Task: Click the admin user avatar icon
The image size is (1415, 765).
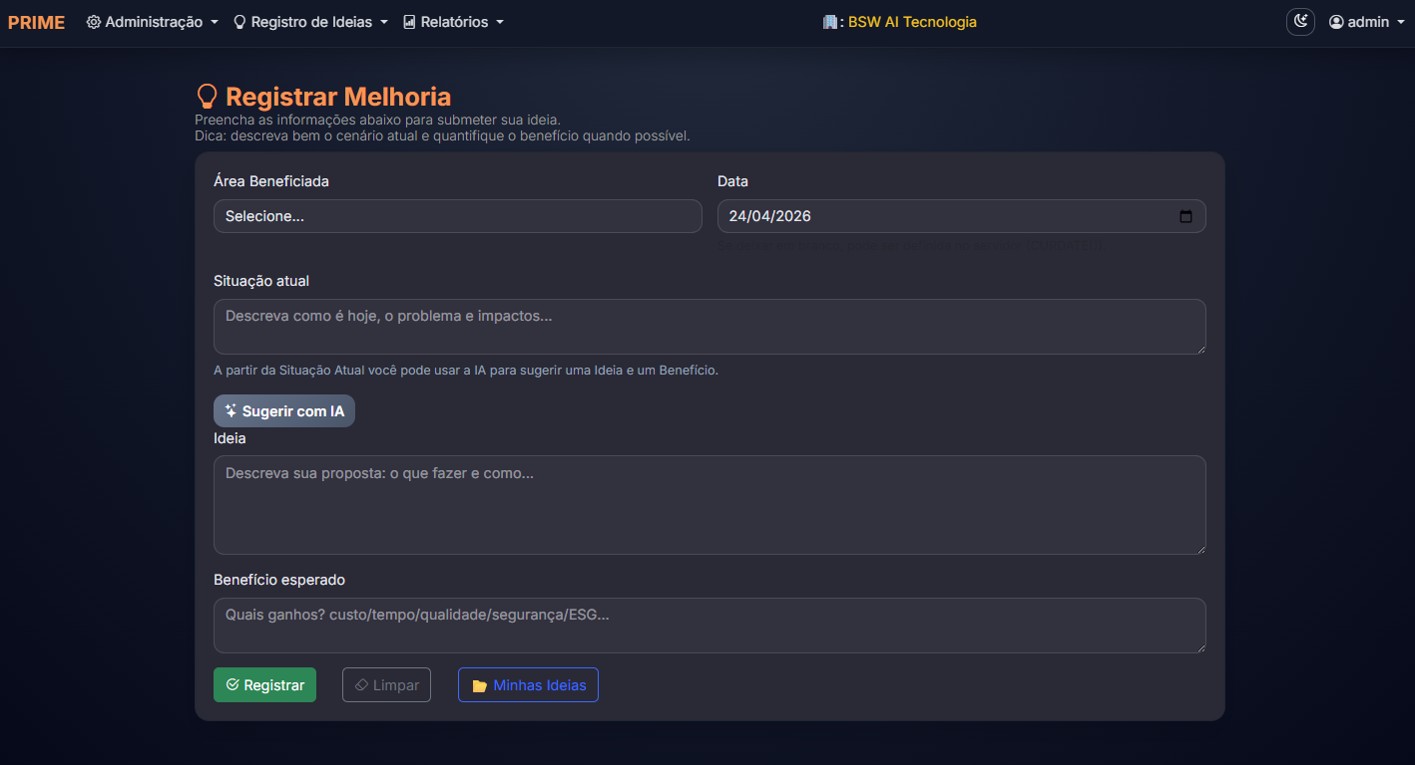Action: click(1336, 22)
